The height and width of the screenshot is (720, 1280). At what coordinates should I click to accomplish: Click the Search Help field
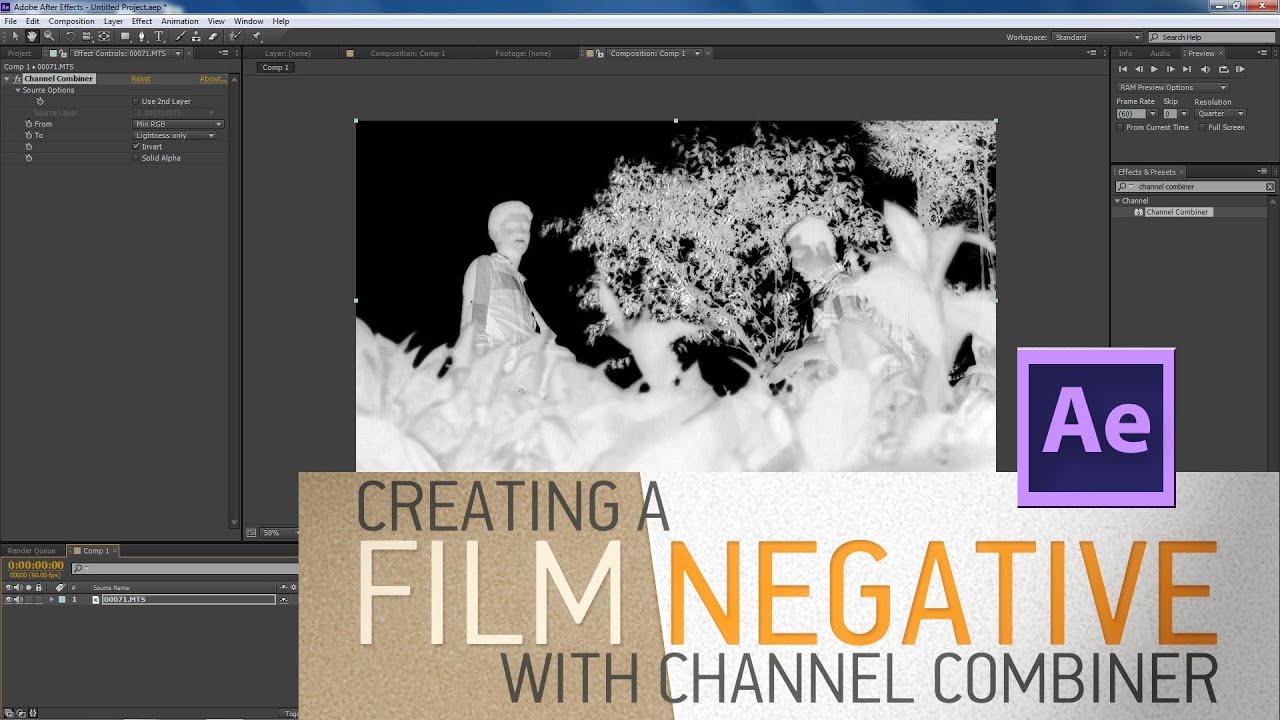[1210, 37]
